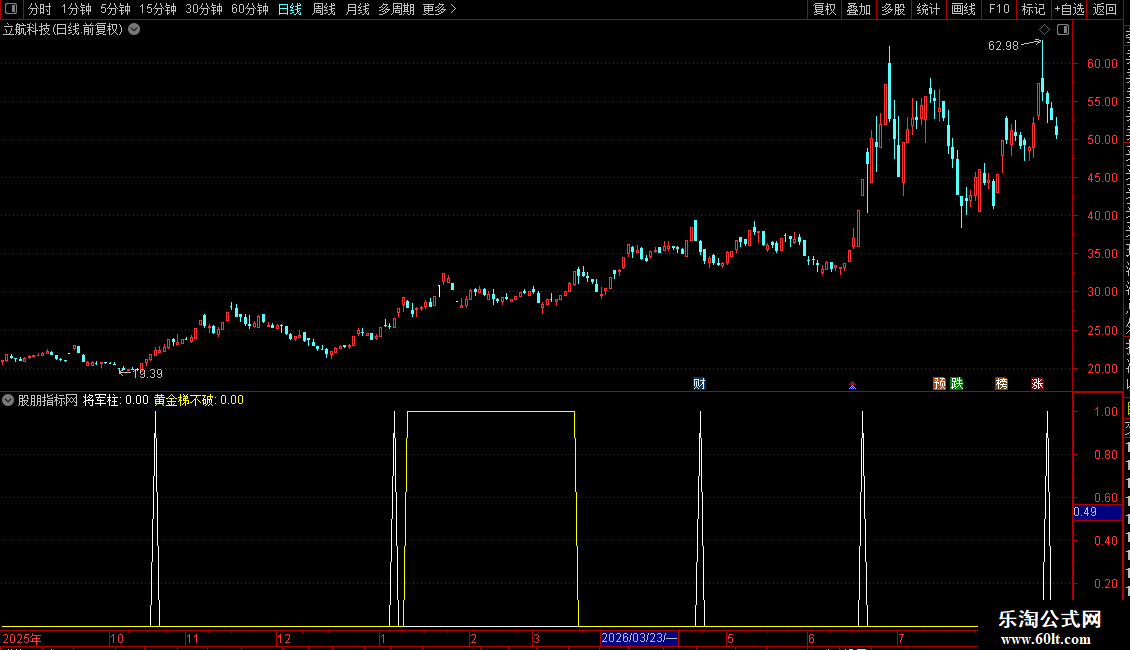Image resolution: width=1130 pixels, height=650 pixels.
Task: Click the 股朋指标网 indicator name
Action: point(48,400)
